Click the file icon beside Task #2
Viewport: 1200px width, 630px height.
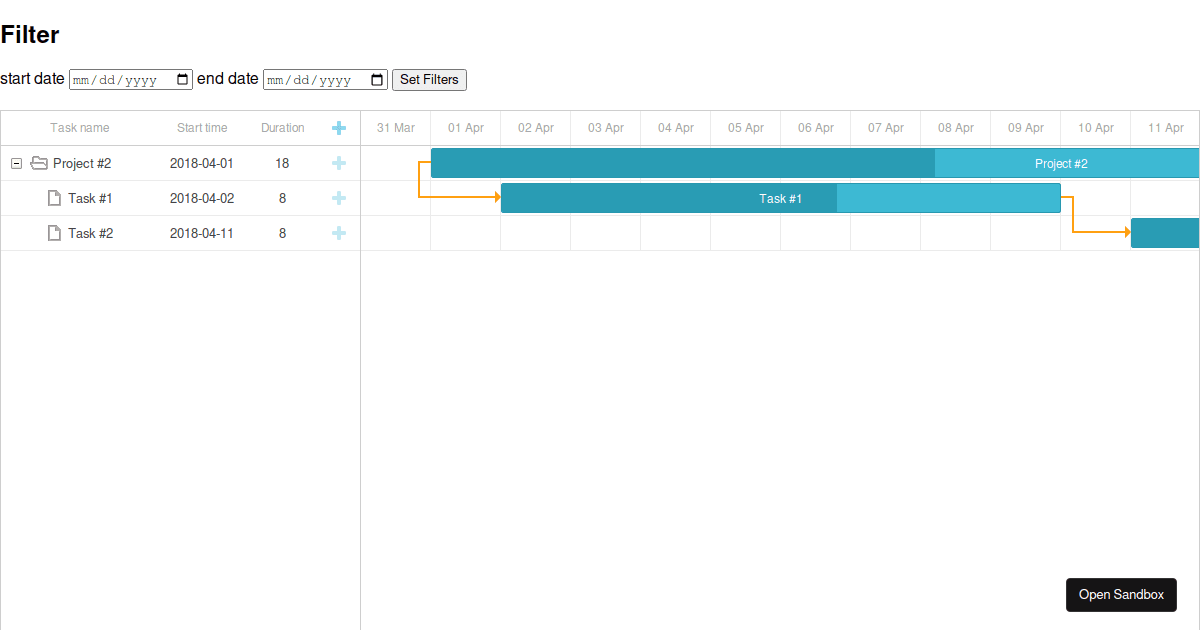(55, 233)
